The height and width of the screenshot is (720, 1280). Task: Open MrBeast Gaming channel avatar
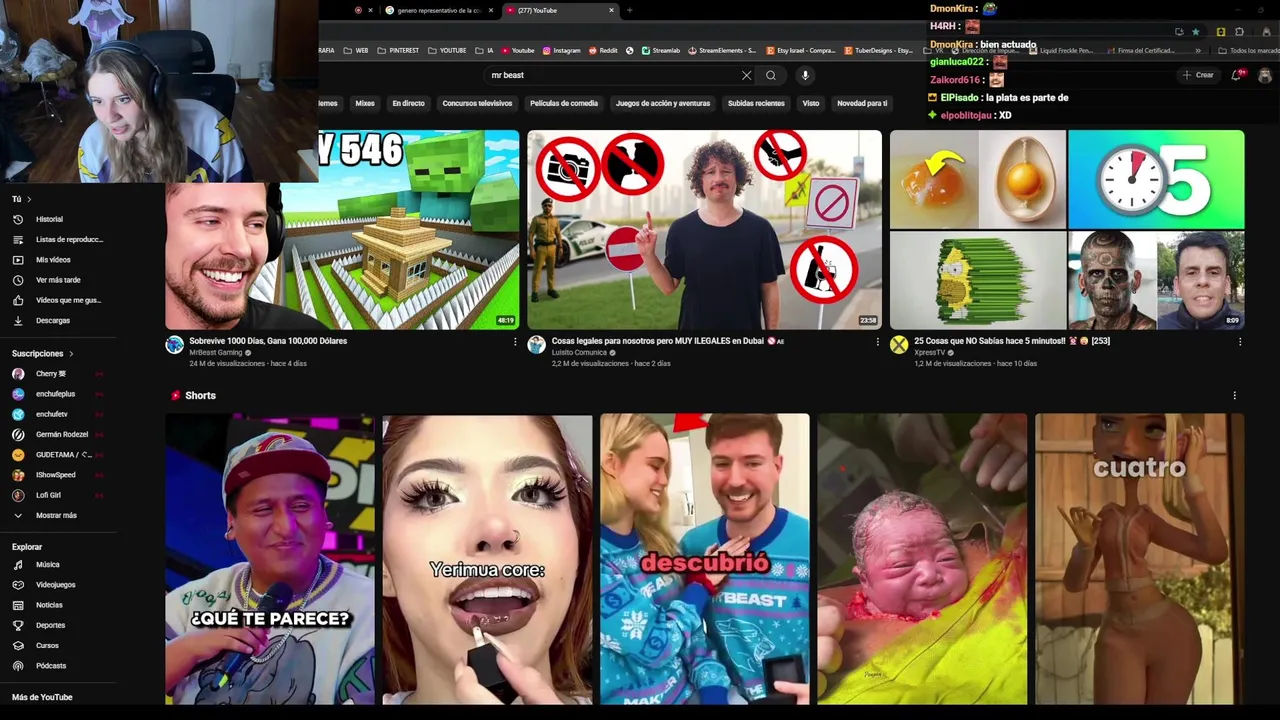click(175, 345)
